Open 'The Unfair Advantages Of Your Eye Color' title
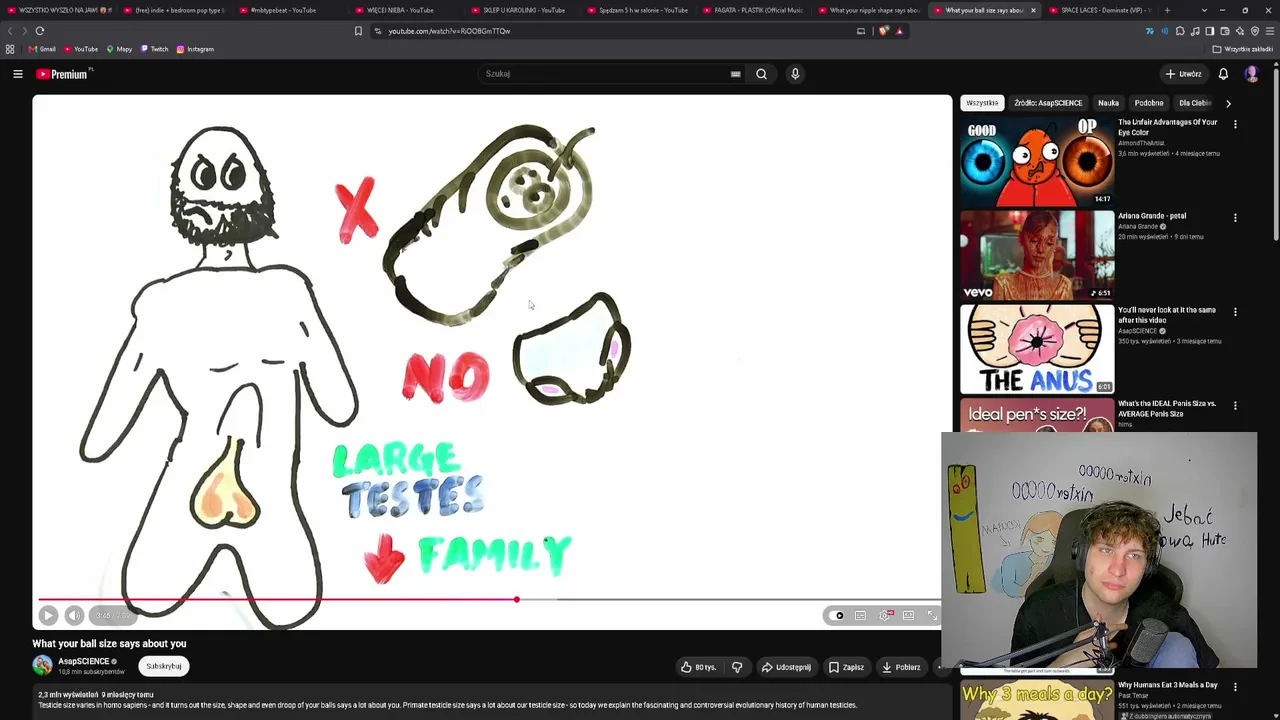 point(1167,127)
